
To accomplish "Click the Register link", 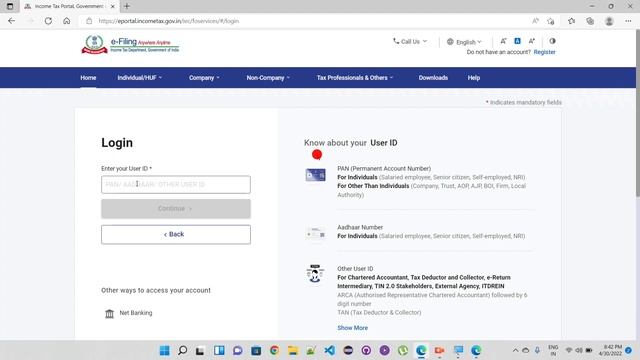I will [x=544, y=52].
